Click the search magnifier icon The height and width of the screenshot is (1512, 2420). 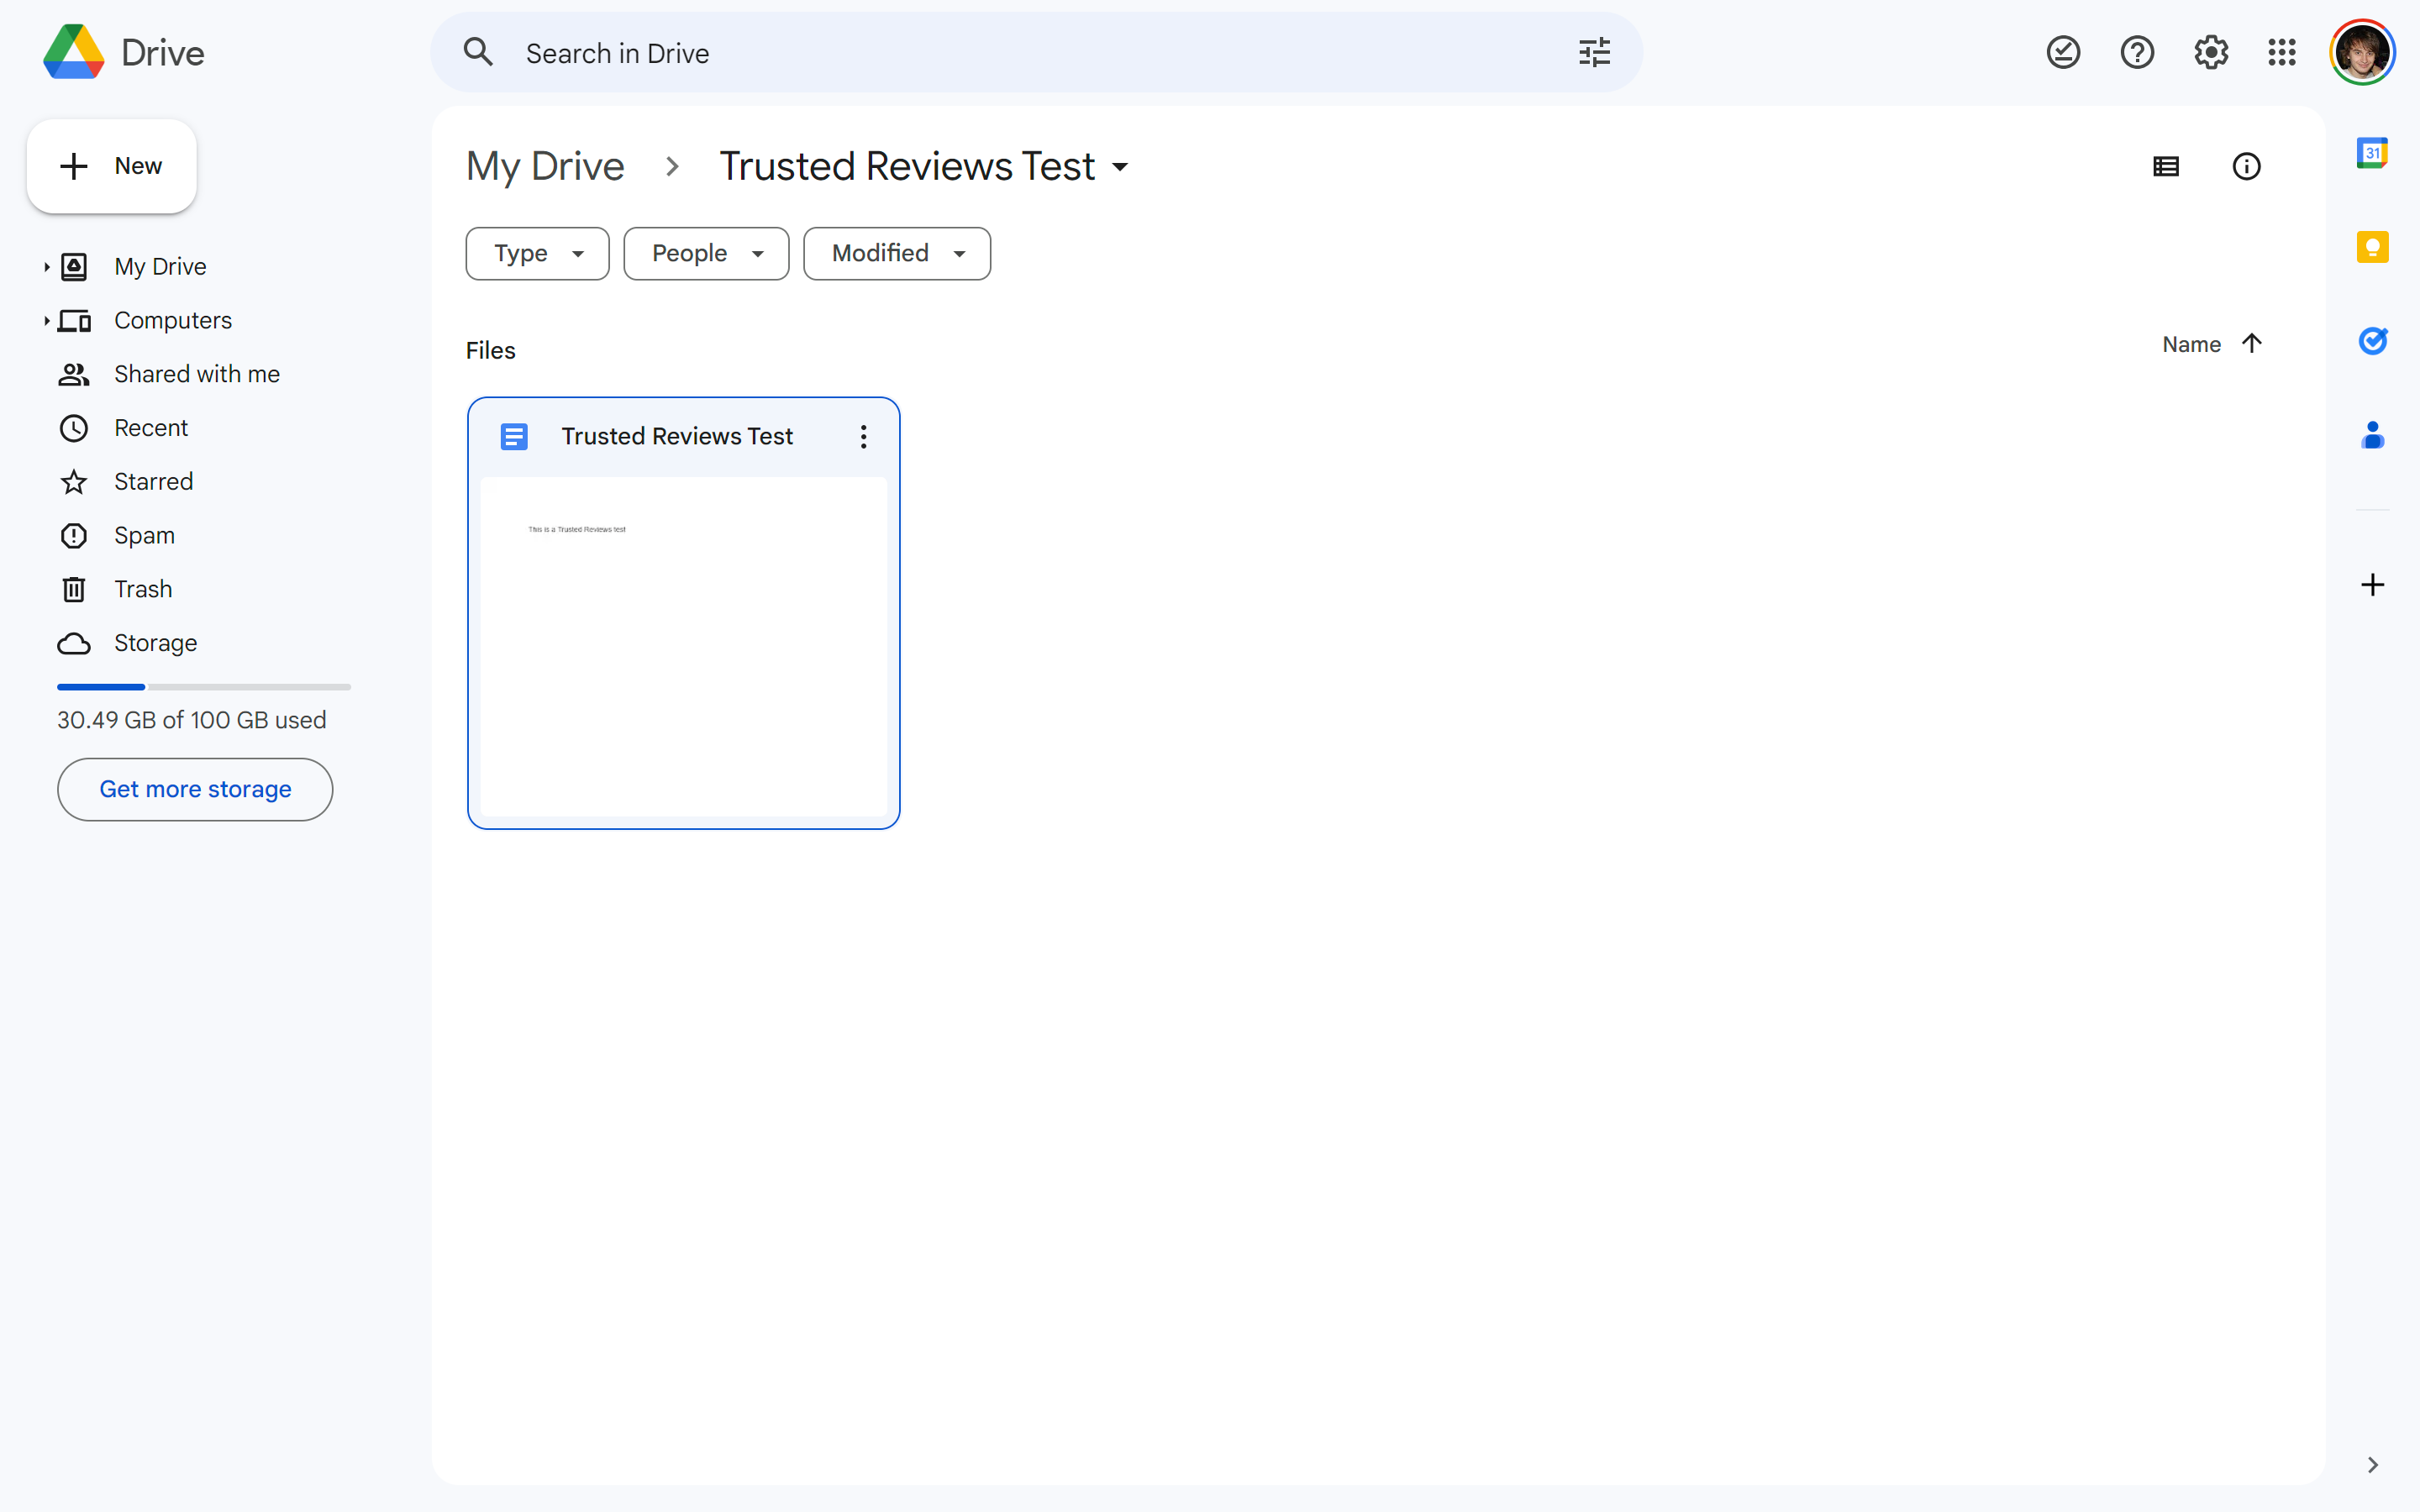(x=479, y=52)
